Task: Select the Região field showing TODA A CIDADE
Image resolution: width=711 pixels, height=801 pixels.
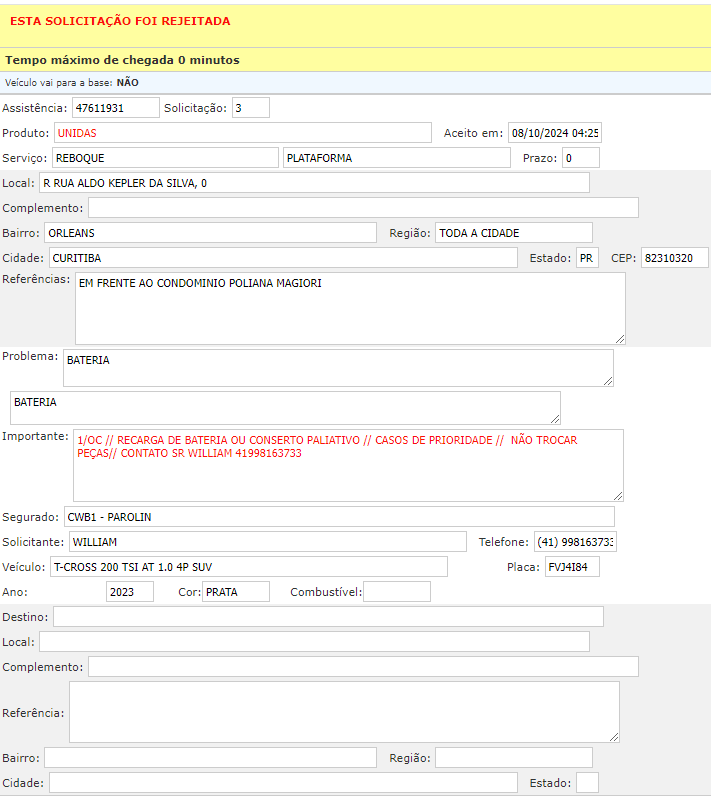Action: [513, 233]
